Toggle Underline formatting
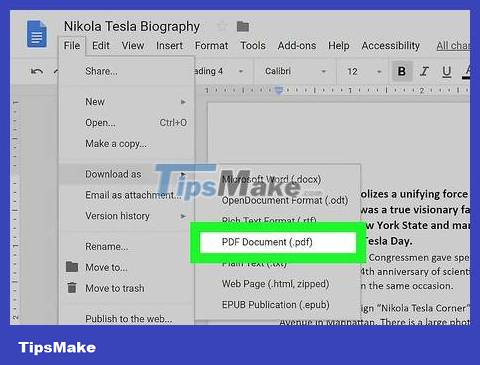Screen dimensions: 480x365 point(446,71)
